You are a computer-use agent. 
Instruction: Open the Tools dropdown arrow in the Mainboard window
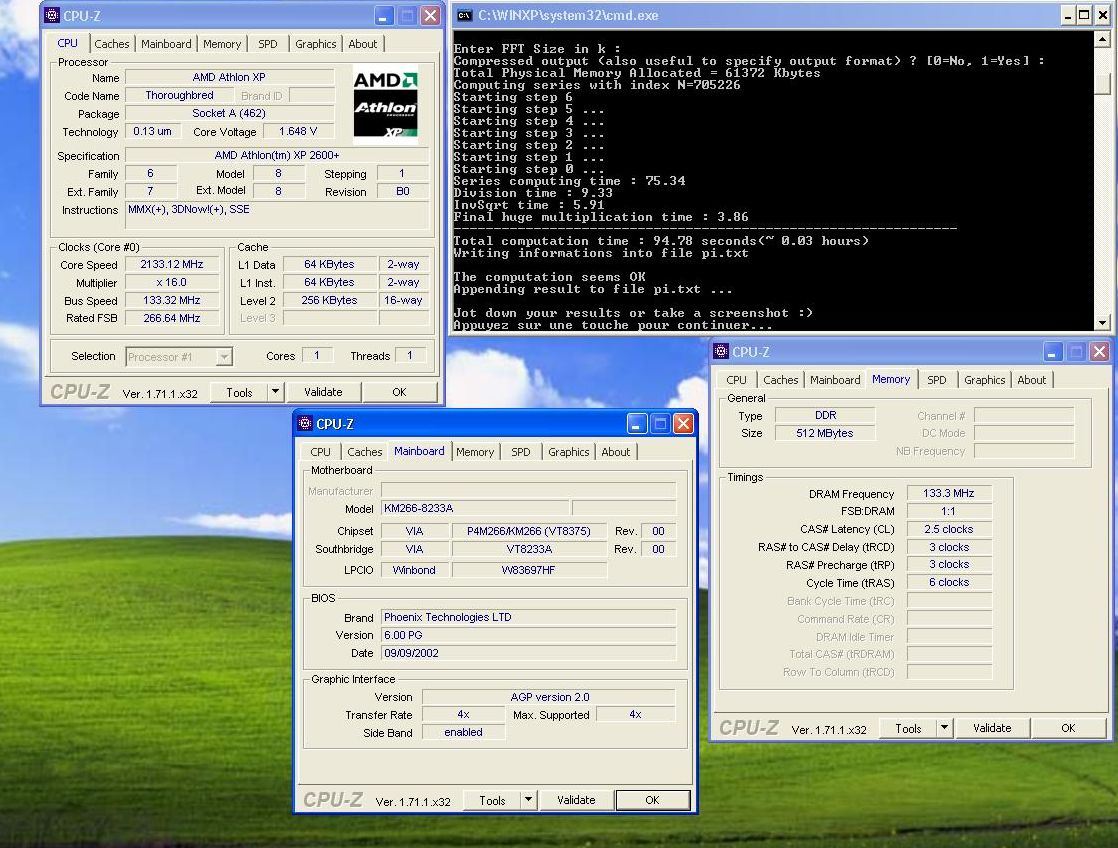point(528,800)
